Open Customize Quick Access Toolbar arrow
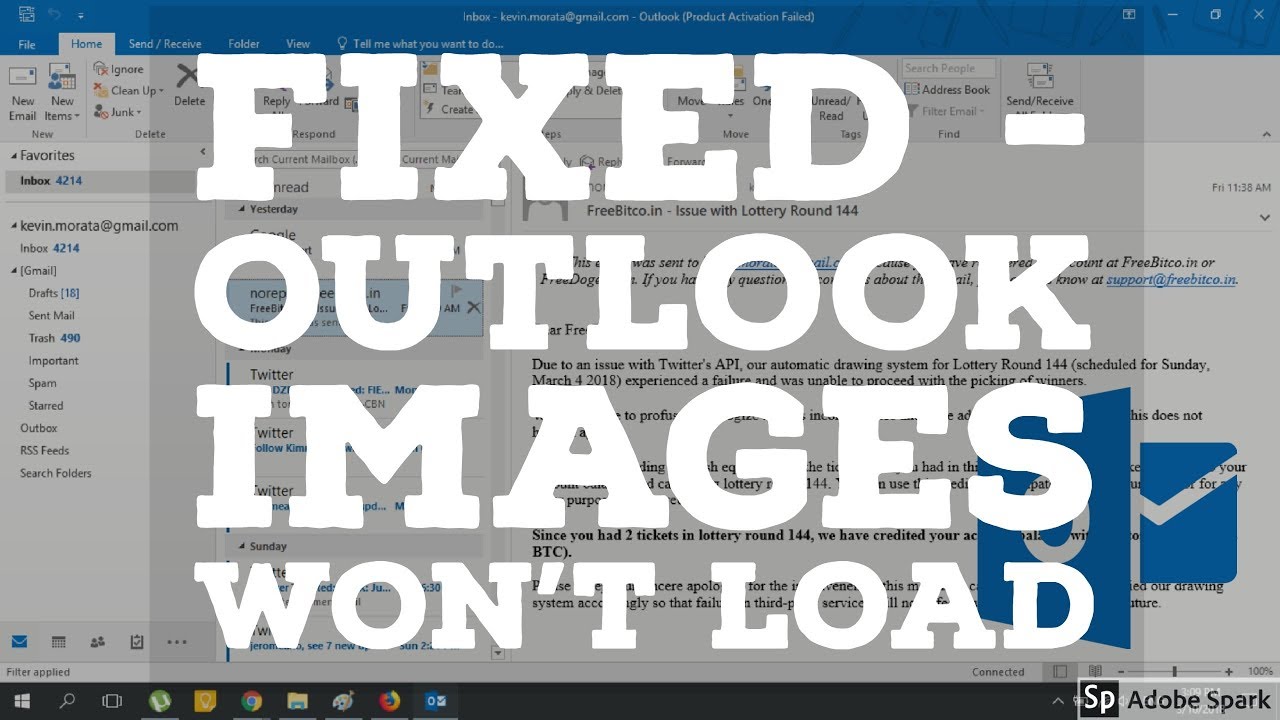 pyautogui.click(x=81, y=17)
